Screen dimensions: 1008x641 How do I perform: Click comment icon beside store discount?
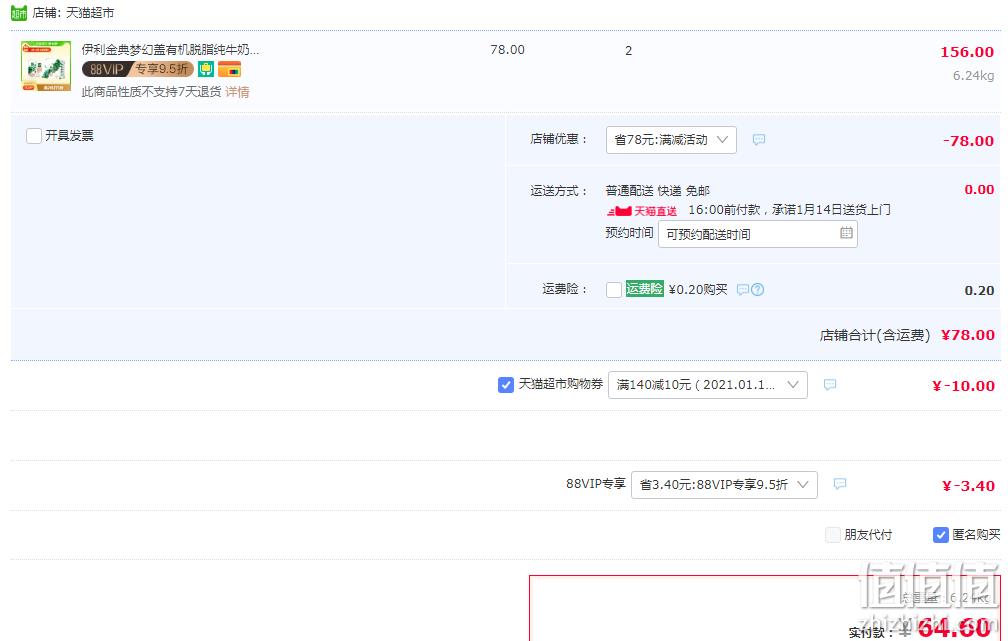click(759, 140)
